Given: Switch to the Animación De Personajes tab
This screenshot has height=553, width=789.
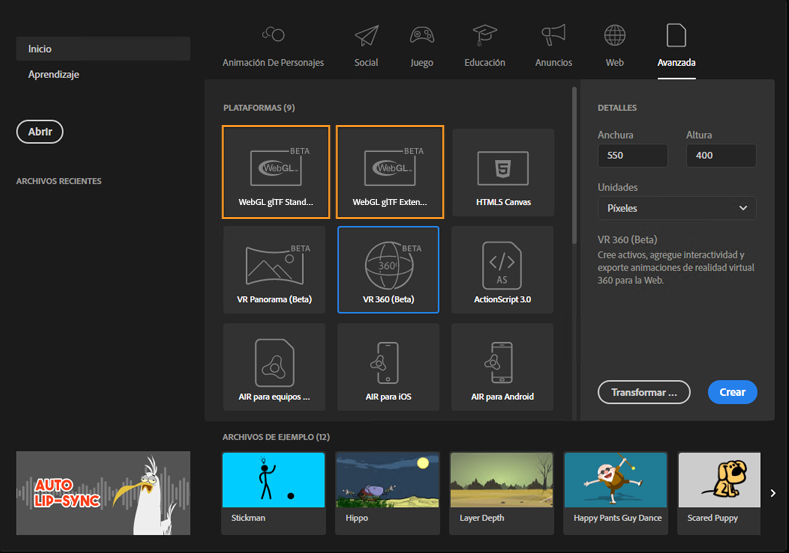Looking at the screenshot, I should click(273, 46).
